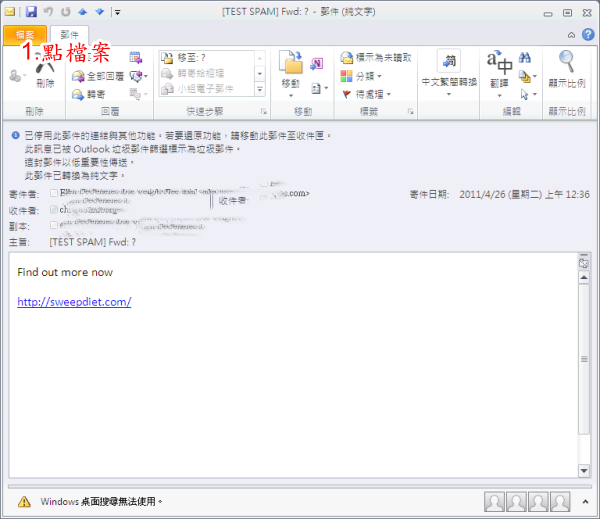Open the Zoom (顯示比例) magnifier
Image resolution: width=600 pixels, height=519 pixels.
pos(566,68)
